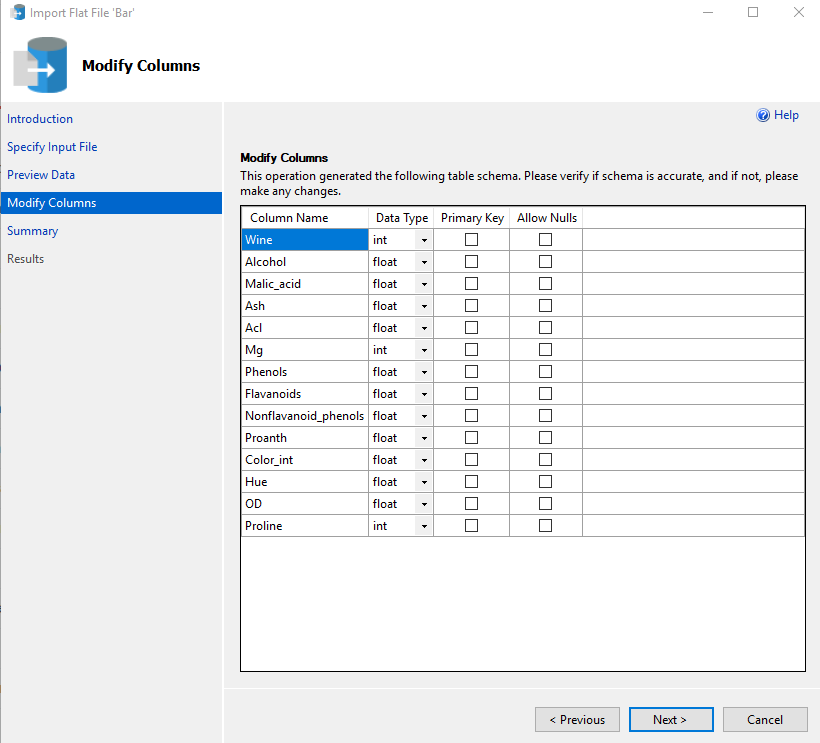Expand the Data Type dropdown for Mg
The image size is (820, 743).
(x=424, y=350)
